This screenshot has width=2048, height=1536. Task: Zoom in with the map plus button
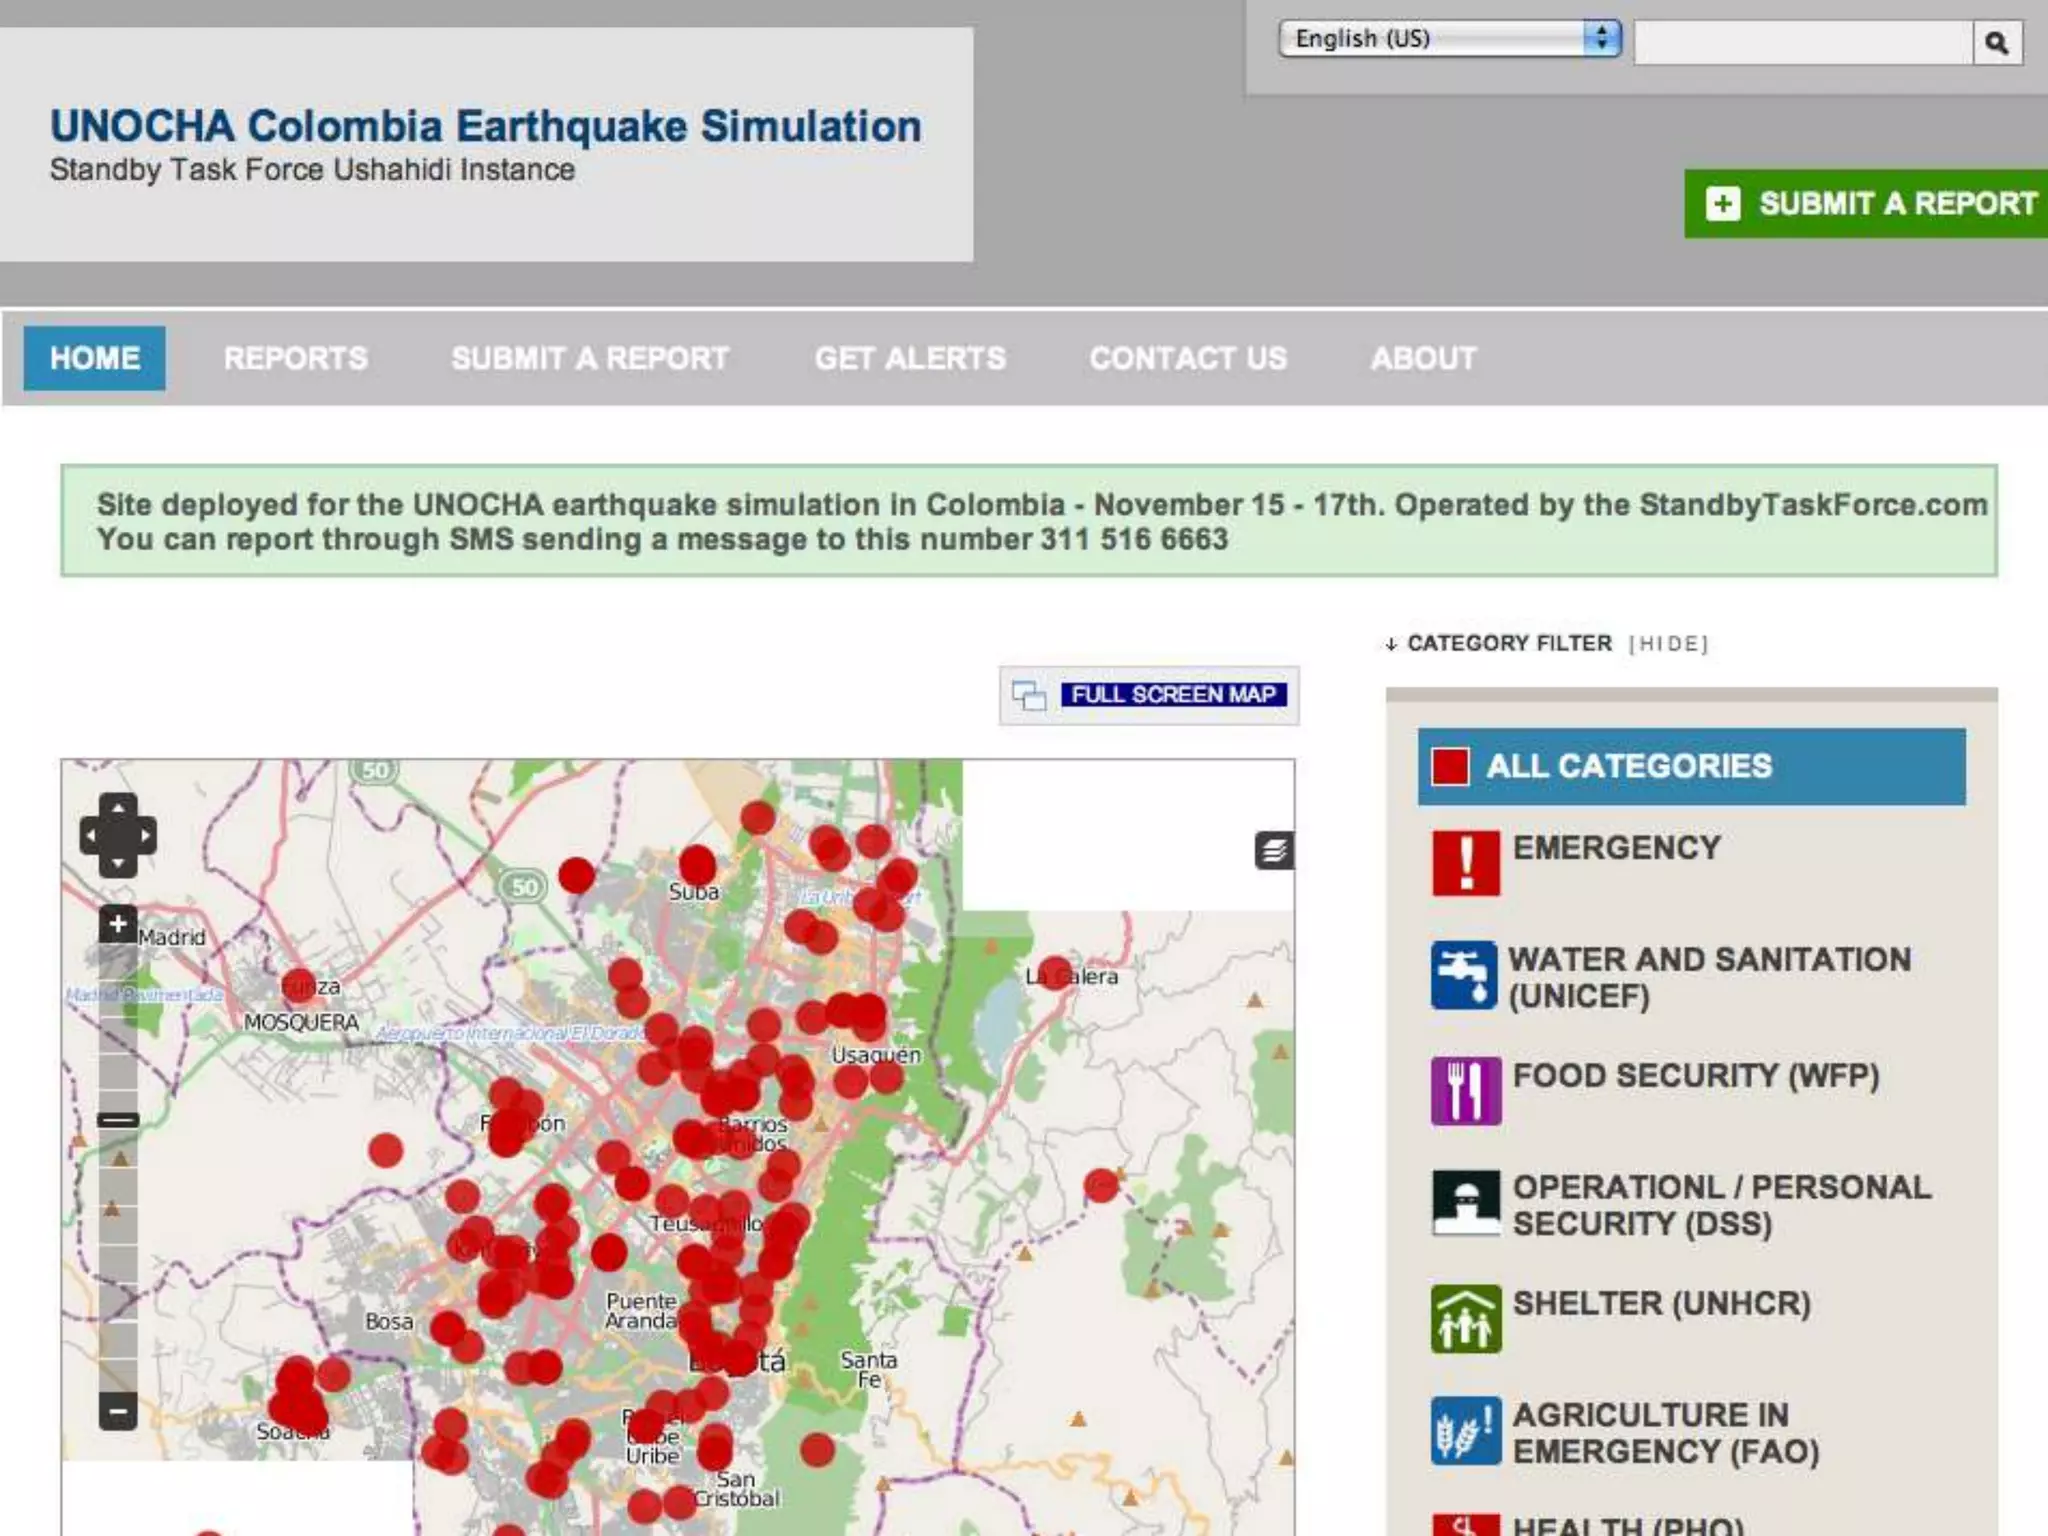(x=118, y=924)
